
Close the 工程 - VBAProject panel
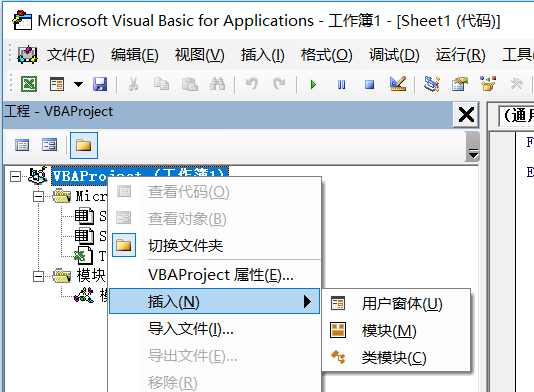(466, 114)
